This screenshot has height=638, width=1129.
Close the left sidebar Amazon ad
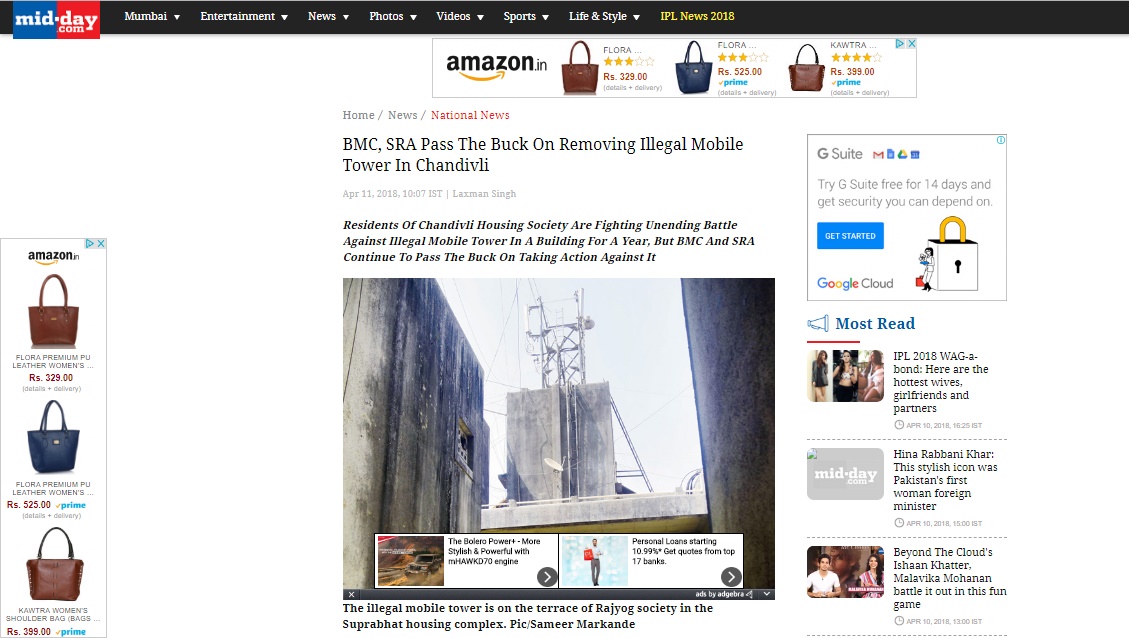click(102, 243)
